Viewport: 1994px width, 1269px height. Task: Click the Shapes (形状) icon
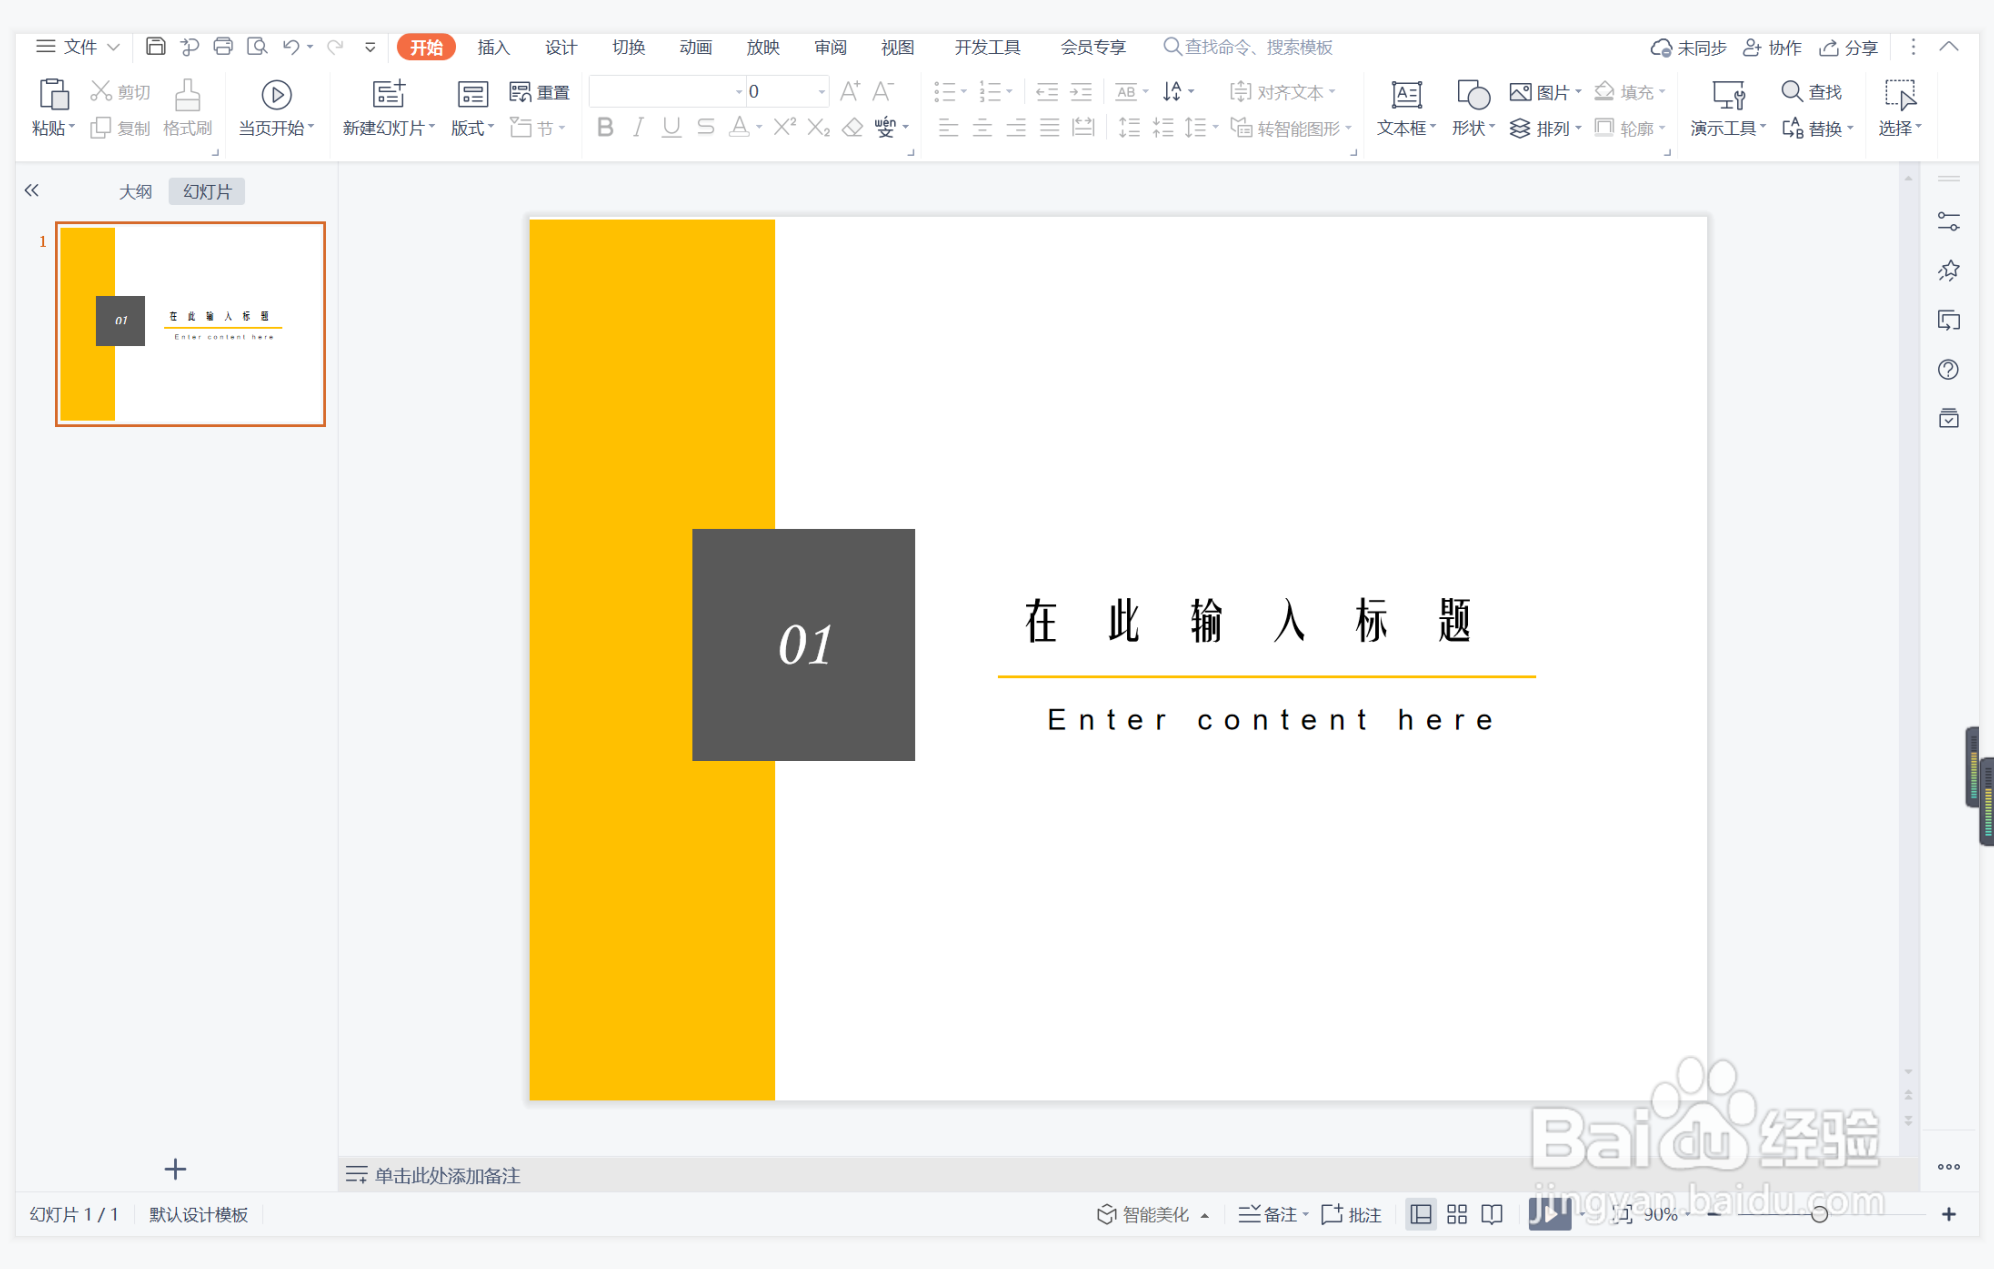(x=1472, y=95)
